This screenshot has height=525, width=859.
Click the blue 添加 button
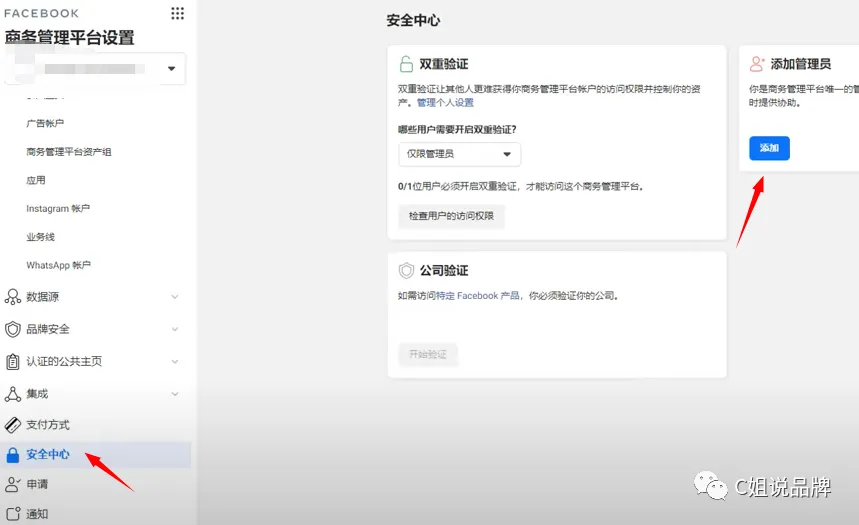point(769,148)
